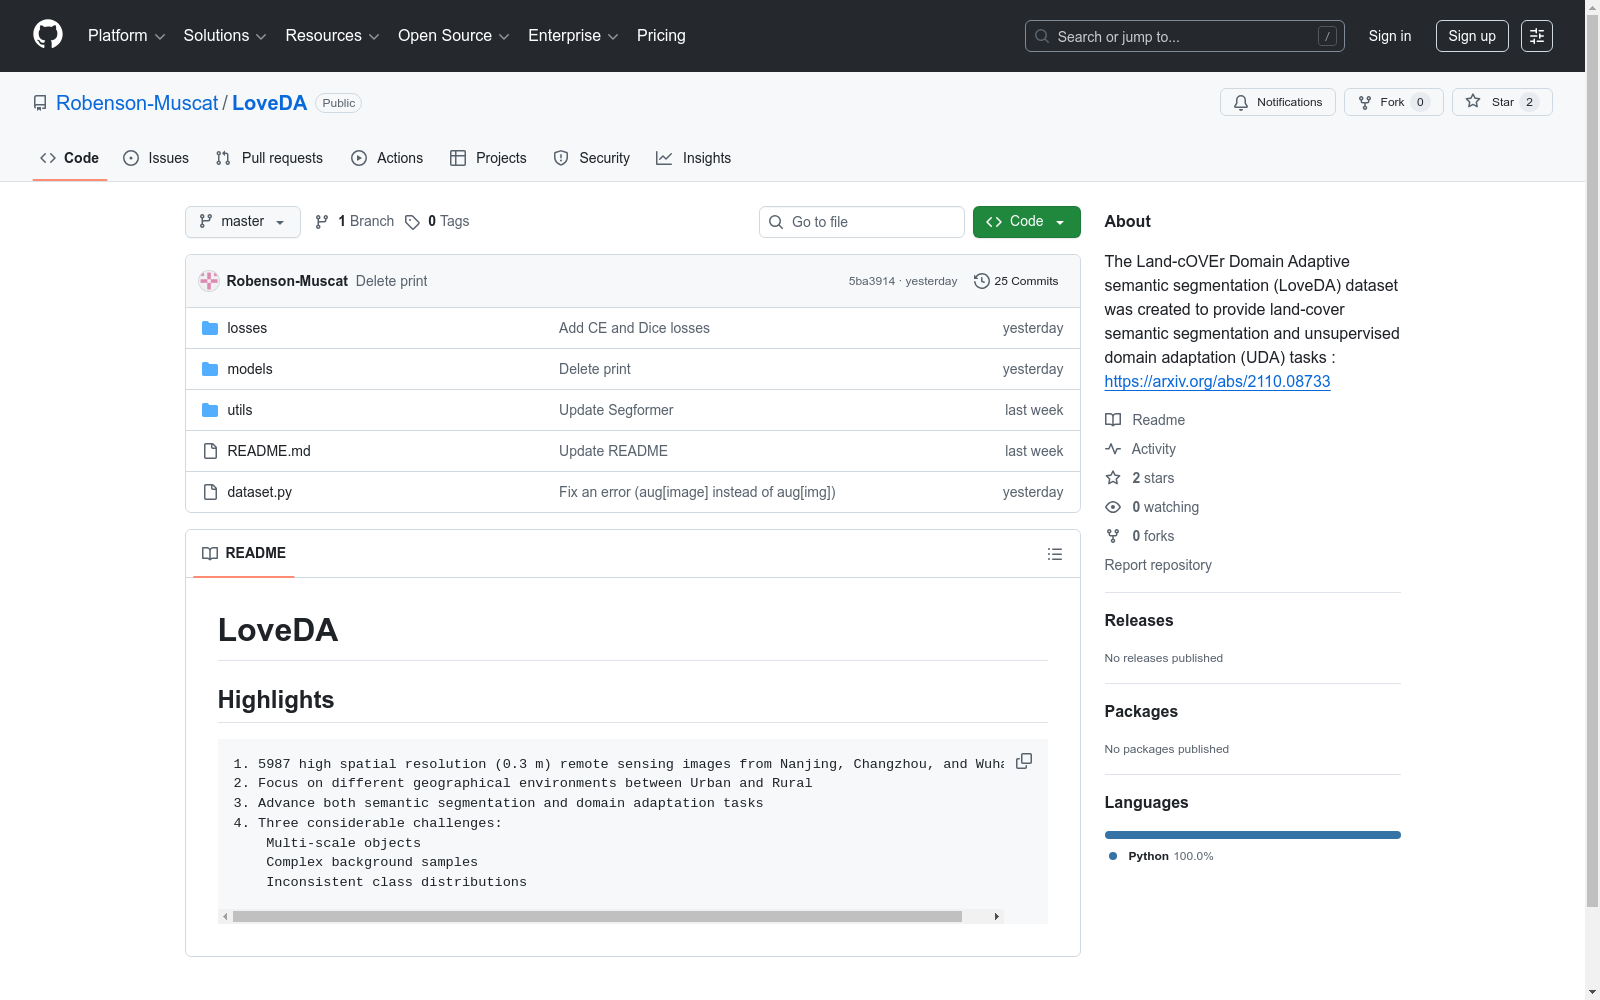Image resolution: width=1600 pixels, height=1000 pixels.
Task: Click the models folder icon
Action: click(210, 369)
